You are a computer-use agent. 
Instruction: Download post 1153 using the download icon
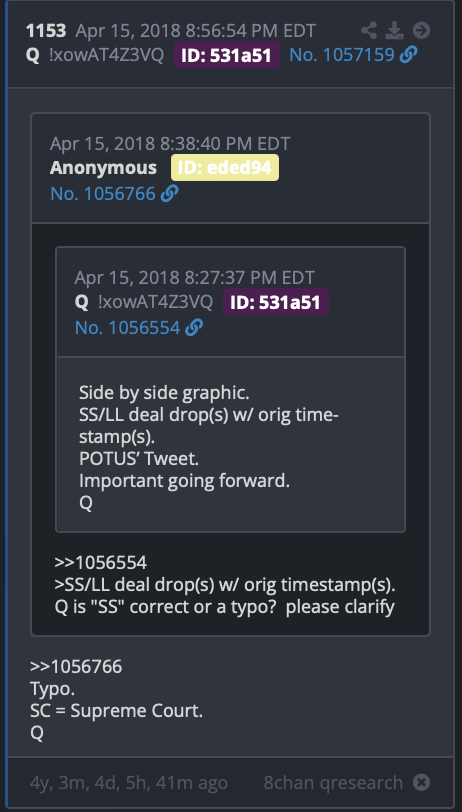(395, 31)
